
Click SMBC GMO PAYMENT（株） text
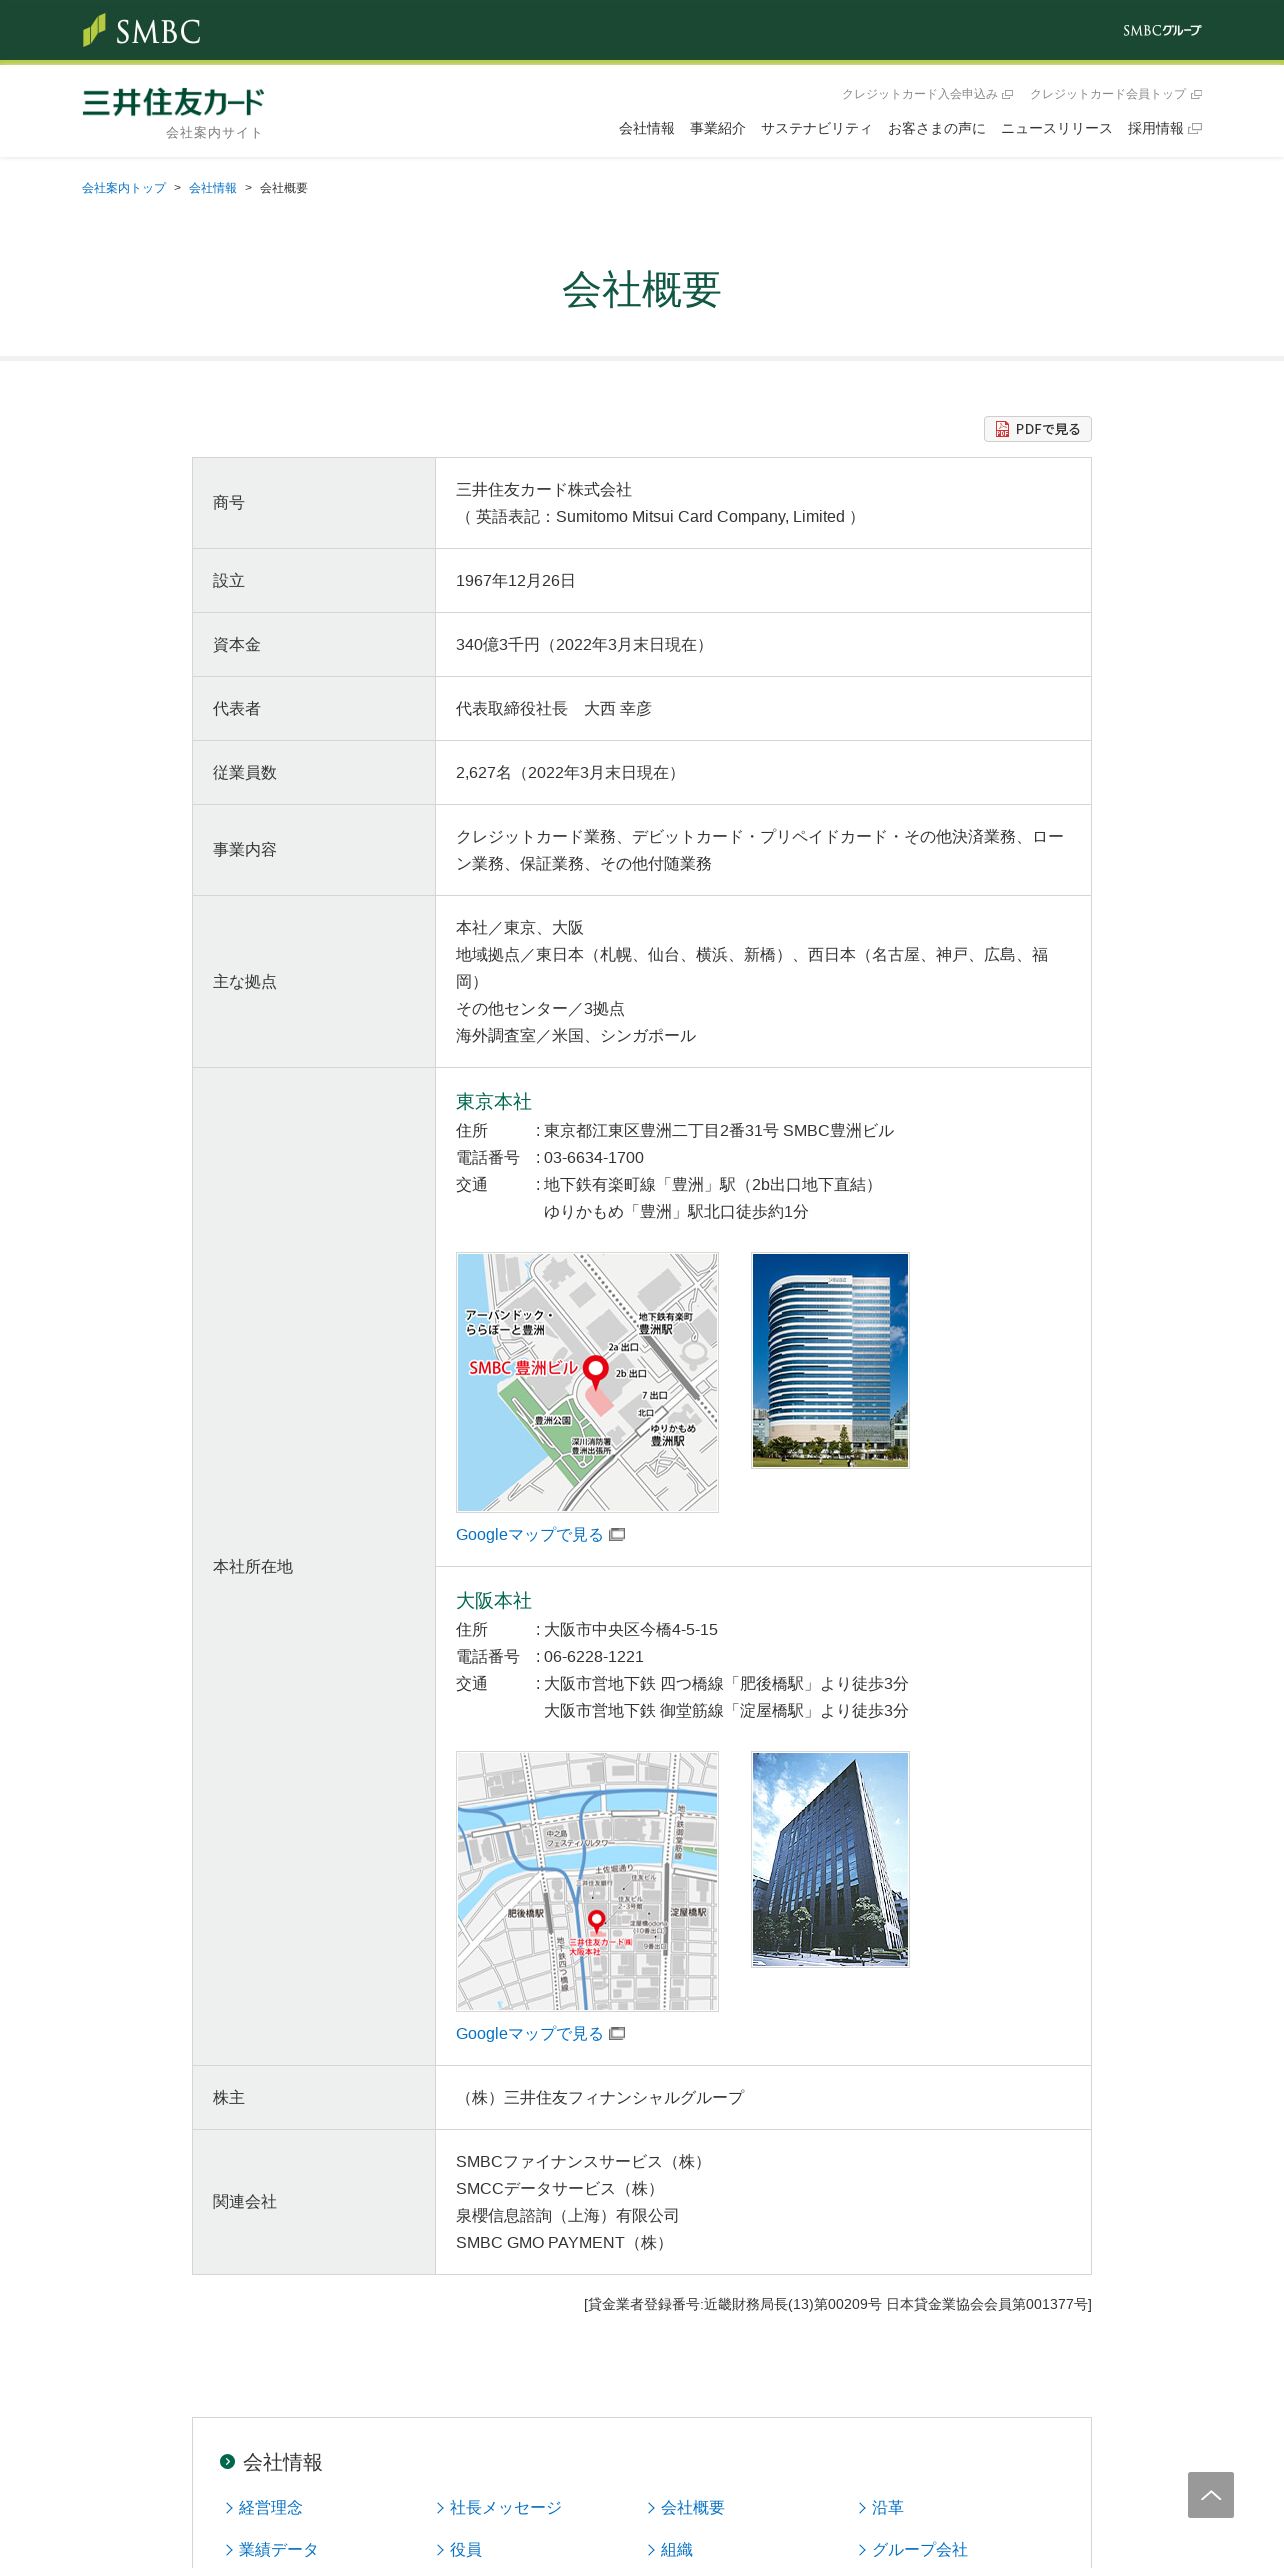coord(564,2243)
